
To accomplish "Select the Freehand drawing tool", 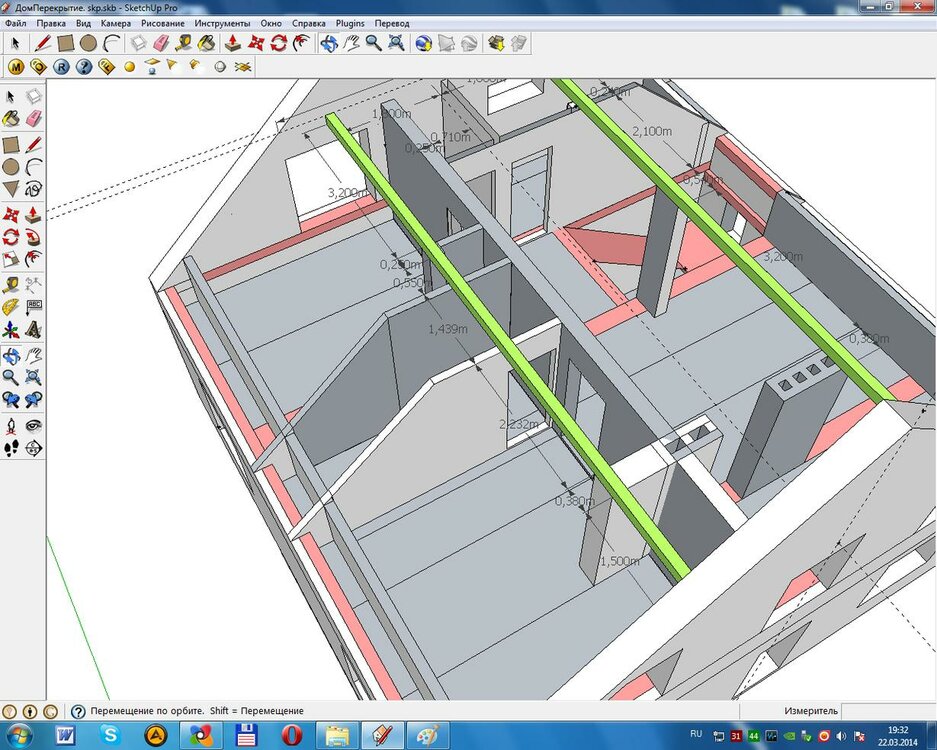I will 34,189.
